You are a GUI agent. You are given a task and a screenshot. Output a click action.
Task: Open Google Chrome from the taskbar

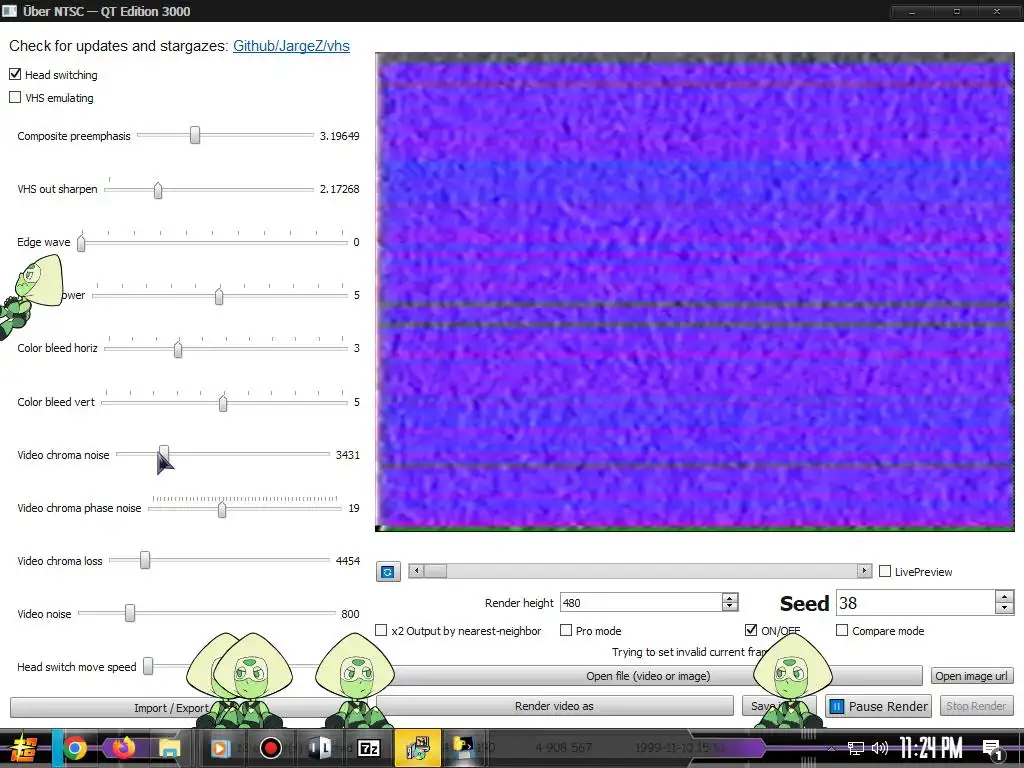click(x=75, y=748)
